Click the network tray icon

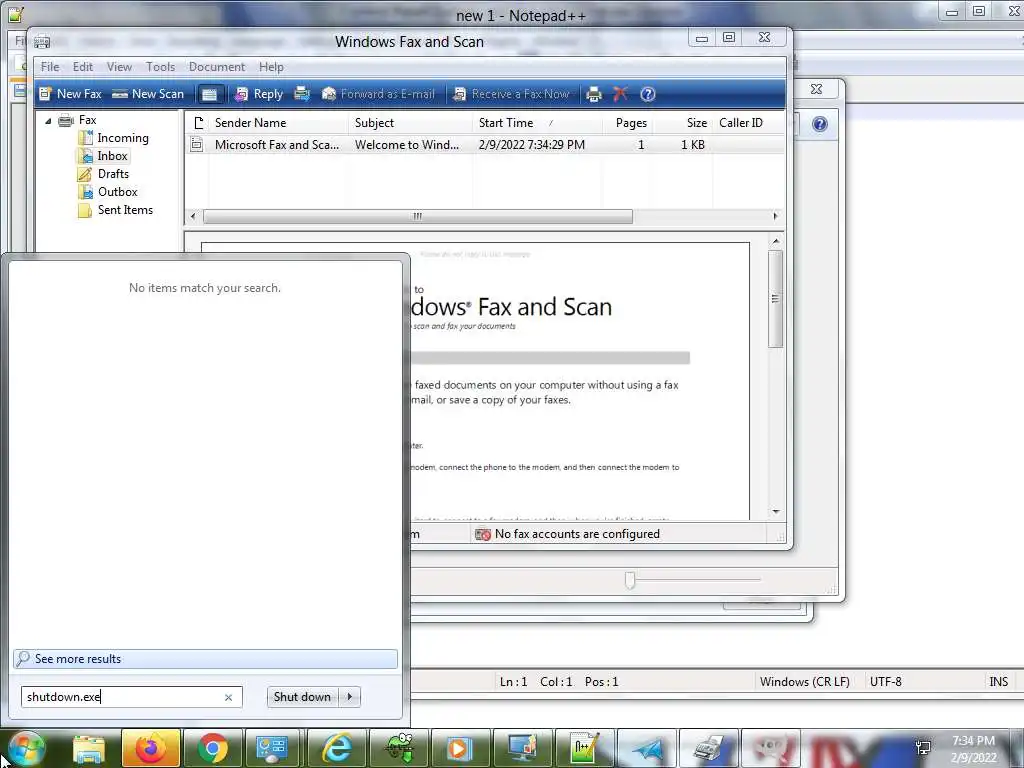click(x=923, y=749)
